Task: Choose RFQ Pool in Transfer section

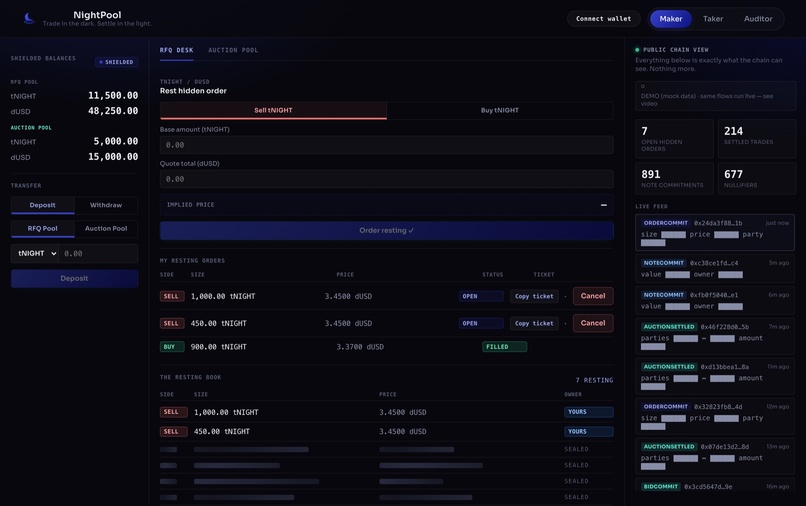Action: click(43, 228)
